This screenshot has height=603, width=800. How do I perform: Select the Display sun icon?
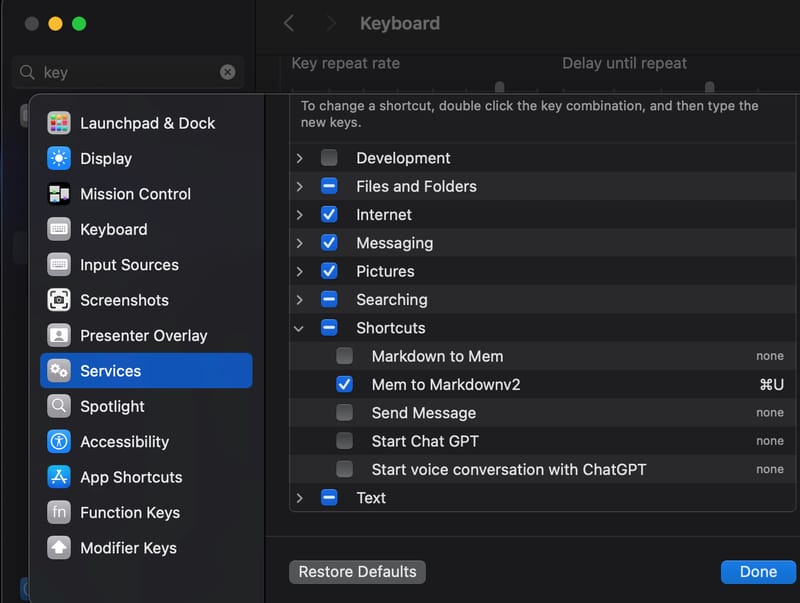(59, 158)
